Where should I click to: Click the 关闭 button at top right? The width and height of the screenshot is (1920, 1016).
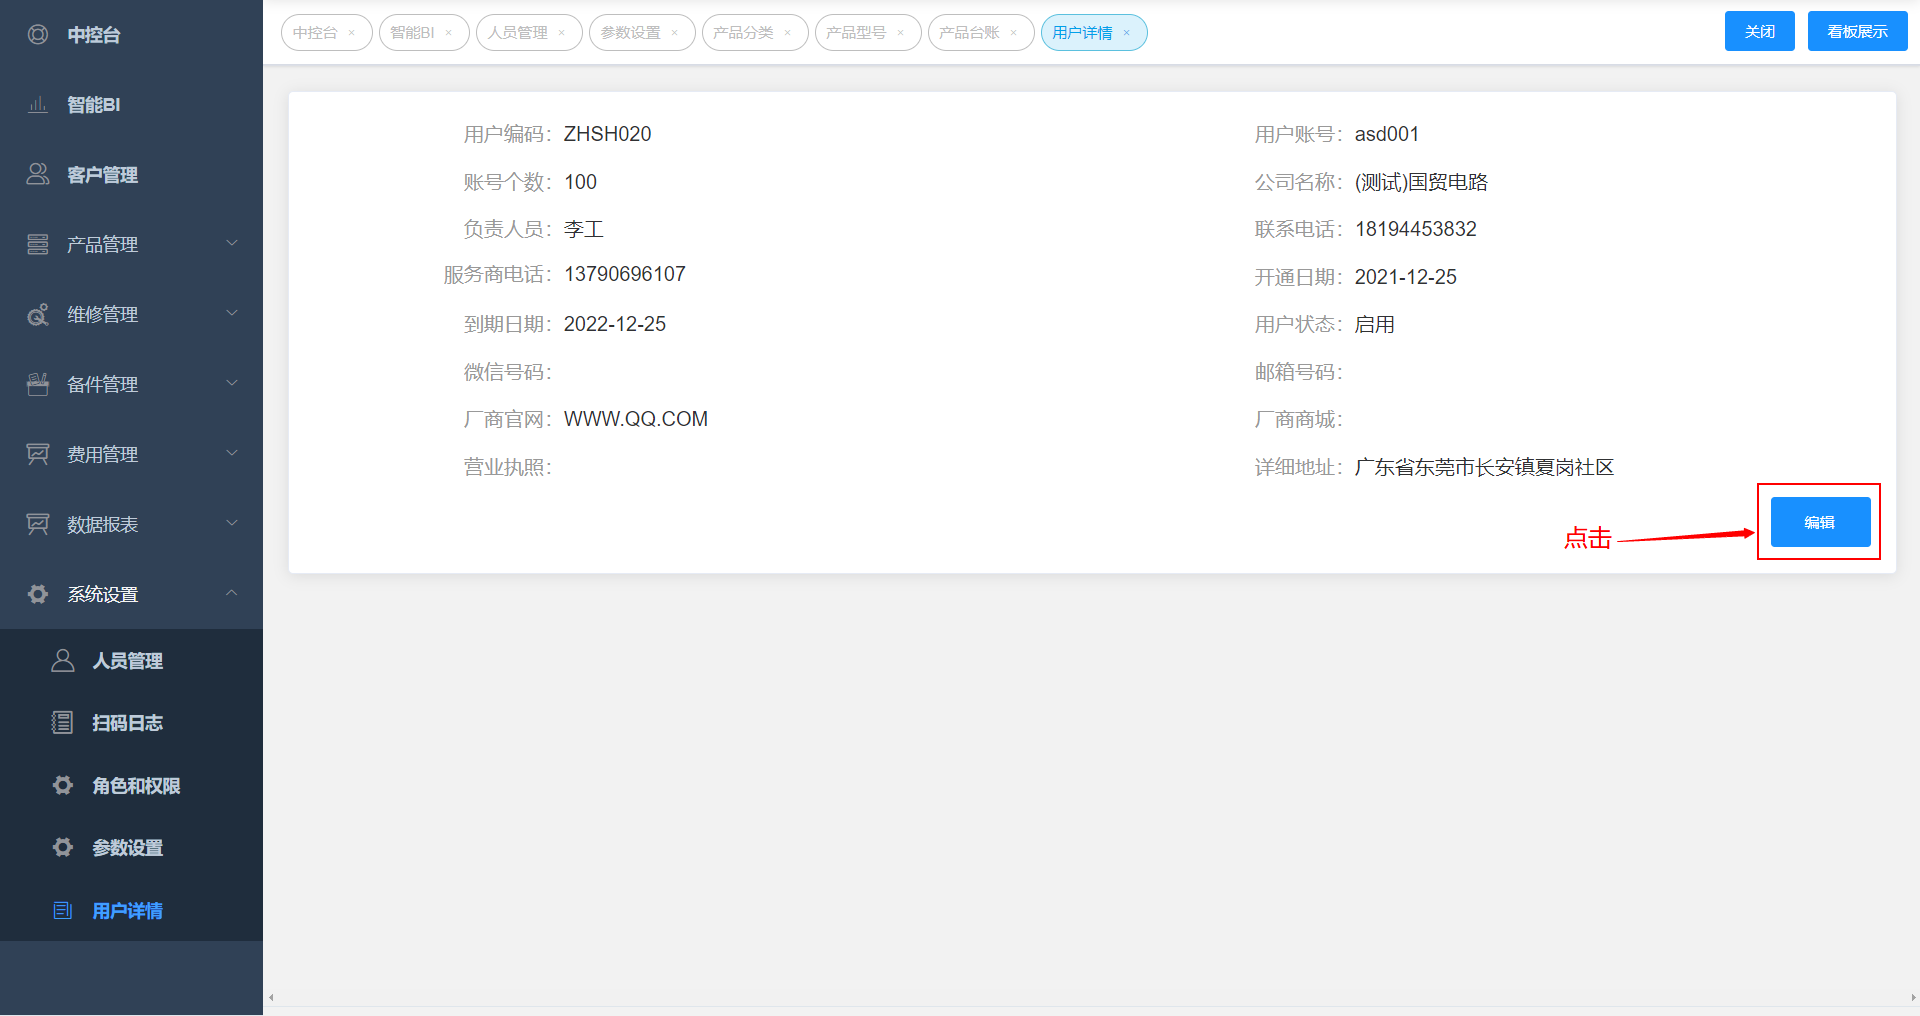pos(1759,32)
